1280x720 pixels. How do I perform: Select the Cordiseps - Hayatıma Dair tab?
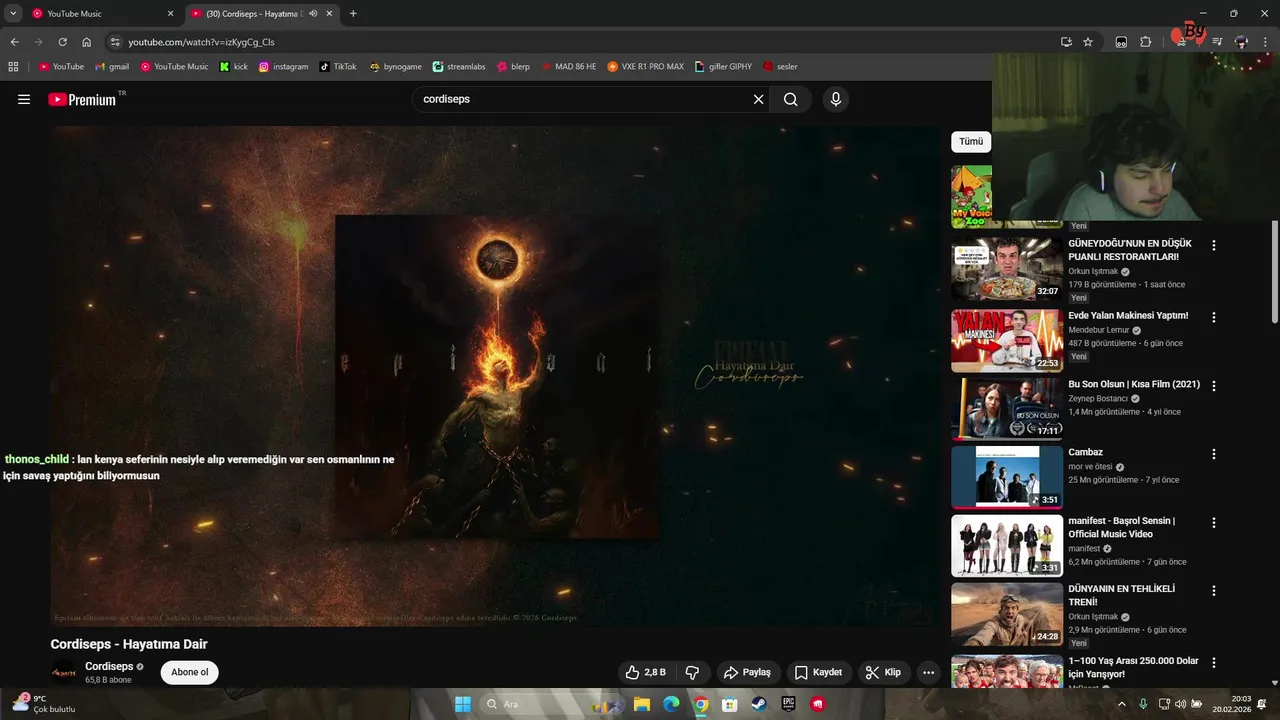point(262,13)
